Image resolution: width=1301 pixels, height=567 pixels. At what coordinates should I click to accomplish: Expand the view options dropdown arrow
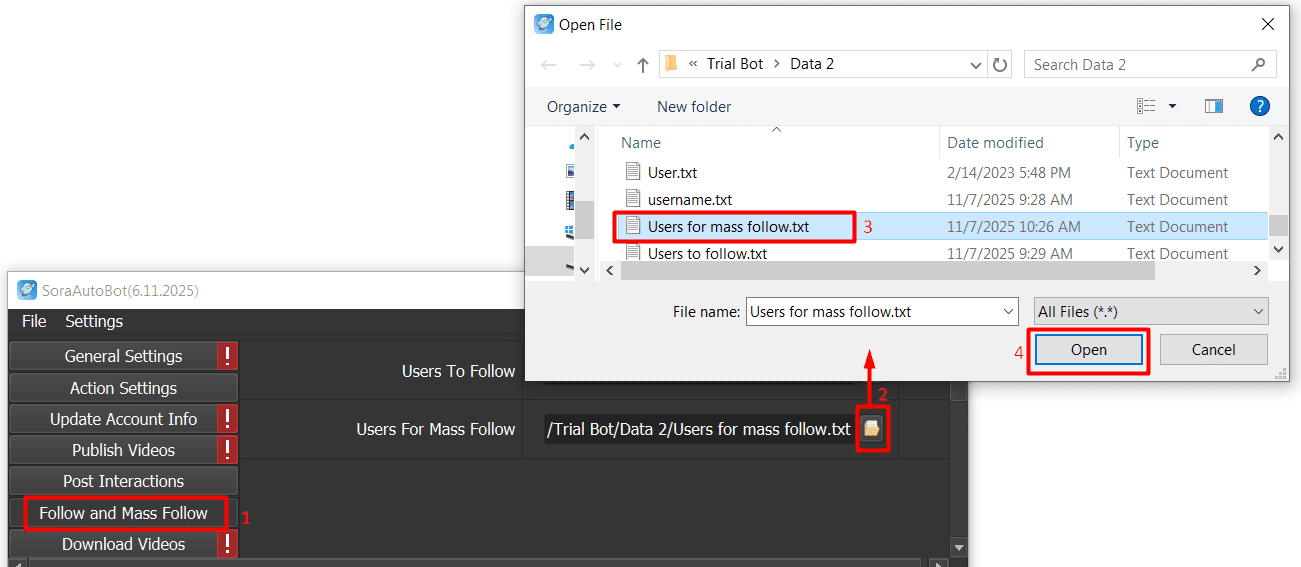(1173, 106)
